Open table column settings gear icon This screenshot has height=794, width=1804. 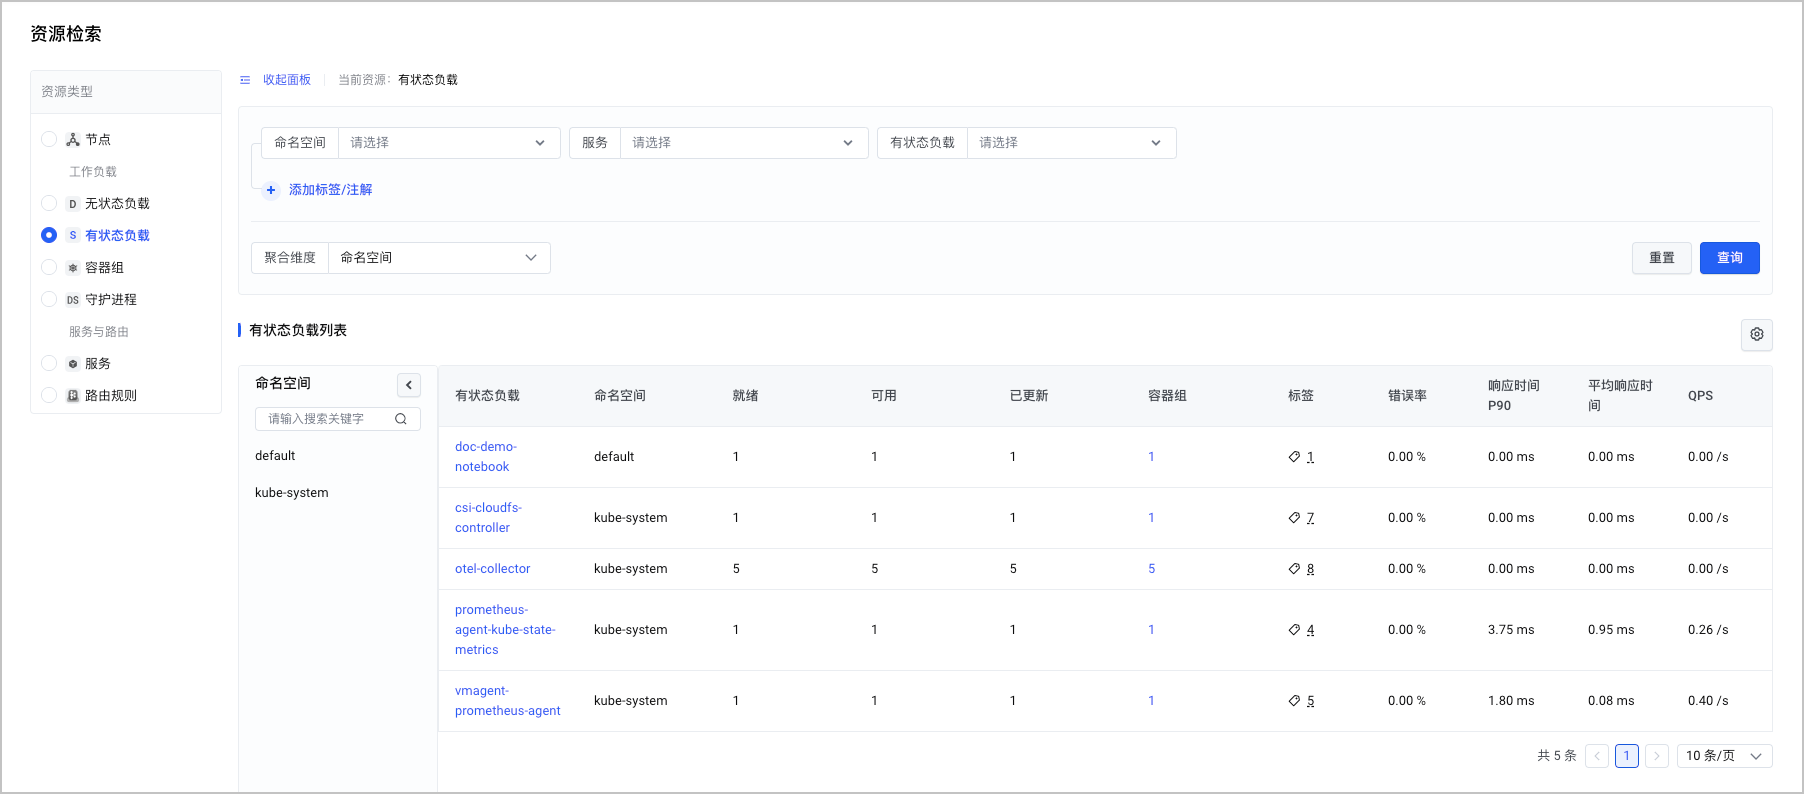1757,335
